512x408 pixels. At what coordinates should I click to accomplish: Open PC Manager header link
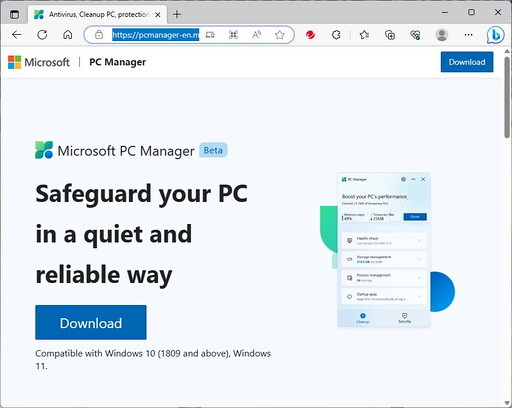pos(117,62)
